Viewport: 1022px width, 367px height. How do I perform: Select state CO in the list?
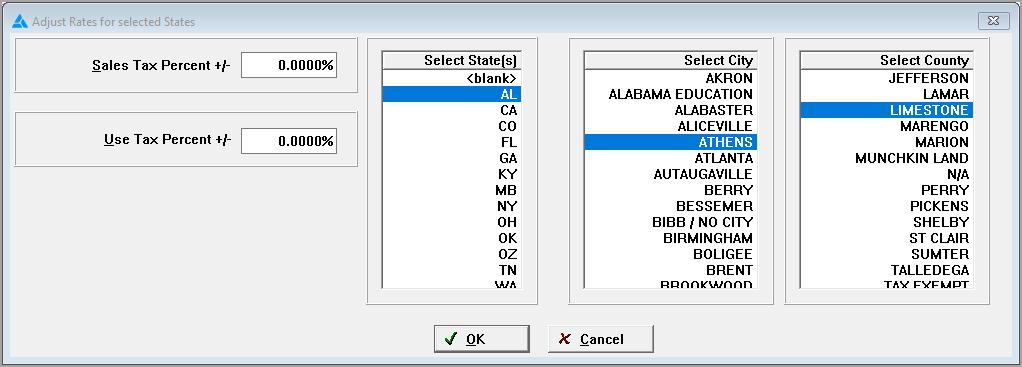tap(452, 126)
